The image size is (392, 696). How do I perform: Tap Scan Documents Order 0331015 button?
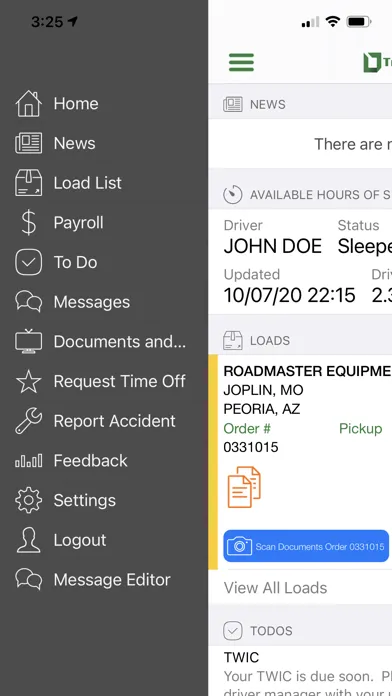306,546
